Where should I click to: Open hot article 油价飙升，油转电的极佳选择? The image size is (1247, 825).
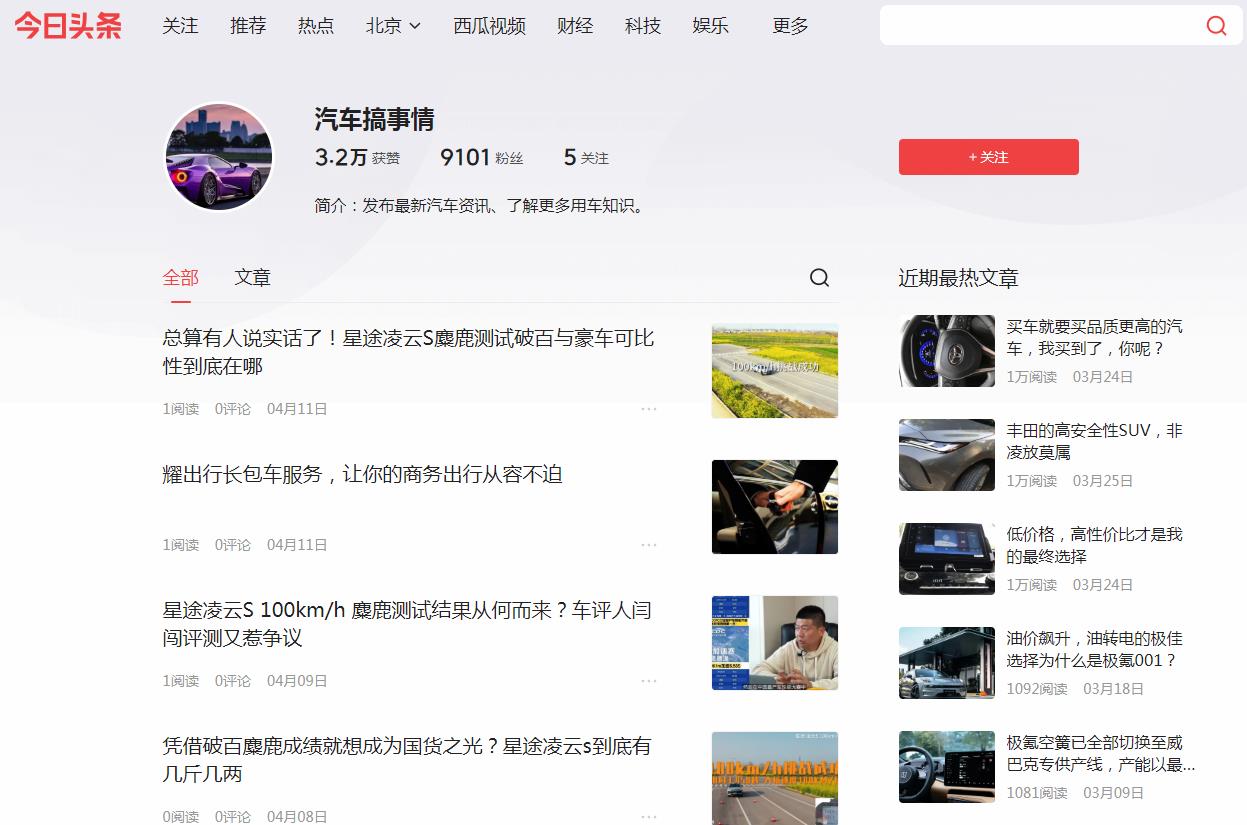(x=1095, y=649)
